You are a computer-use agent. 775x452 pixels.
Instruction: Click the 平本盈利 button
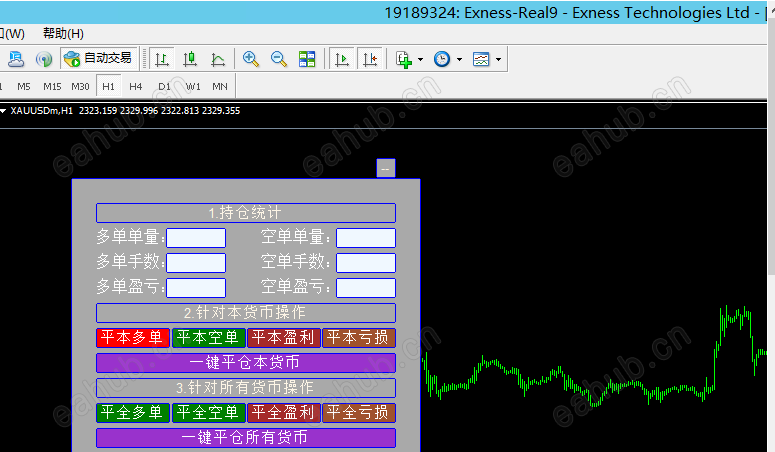coord(284,338)
